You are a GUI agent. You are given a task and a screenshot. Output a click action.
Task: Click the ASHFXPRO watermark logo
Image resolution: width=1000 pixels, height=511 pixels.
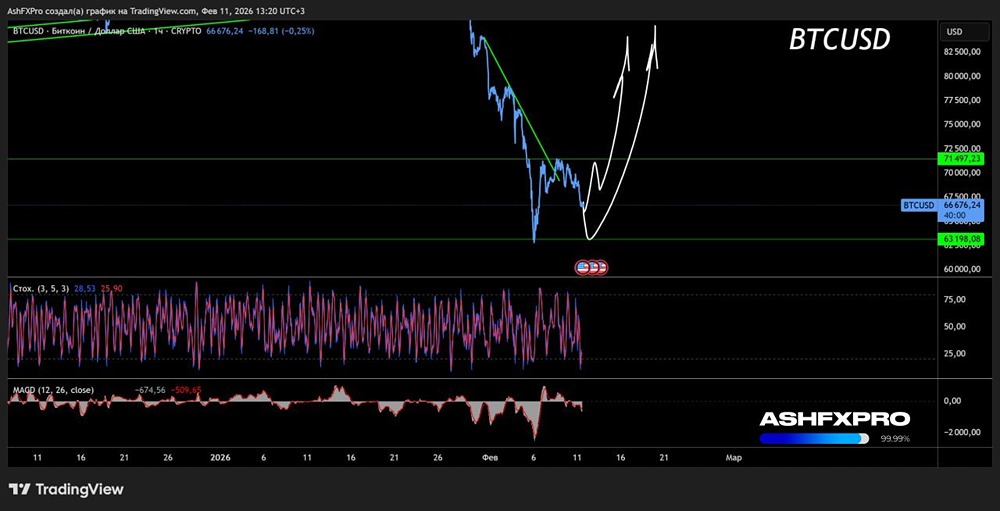[834, 419]
